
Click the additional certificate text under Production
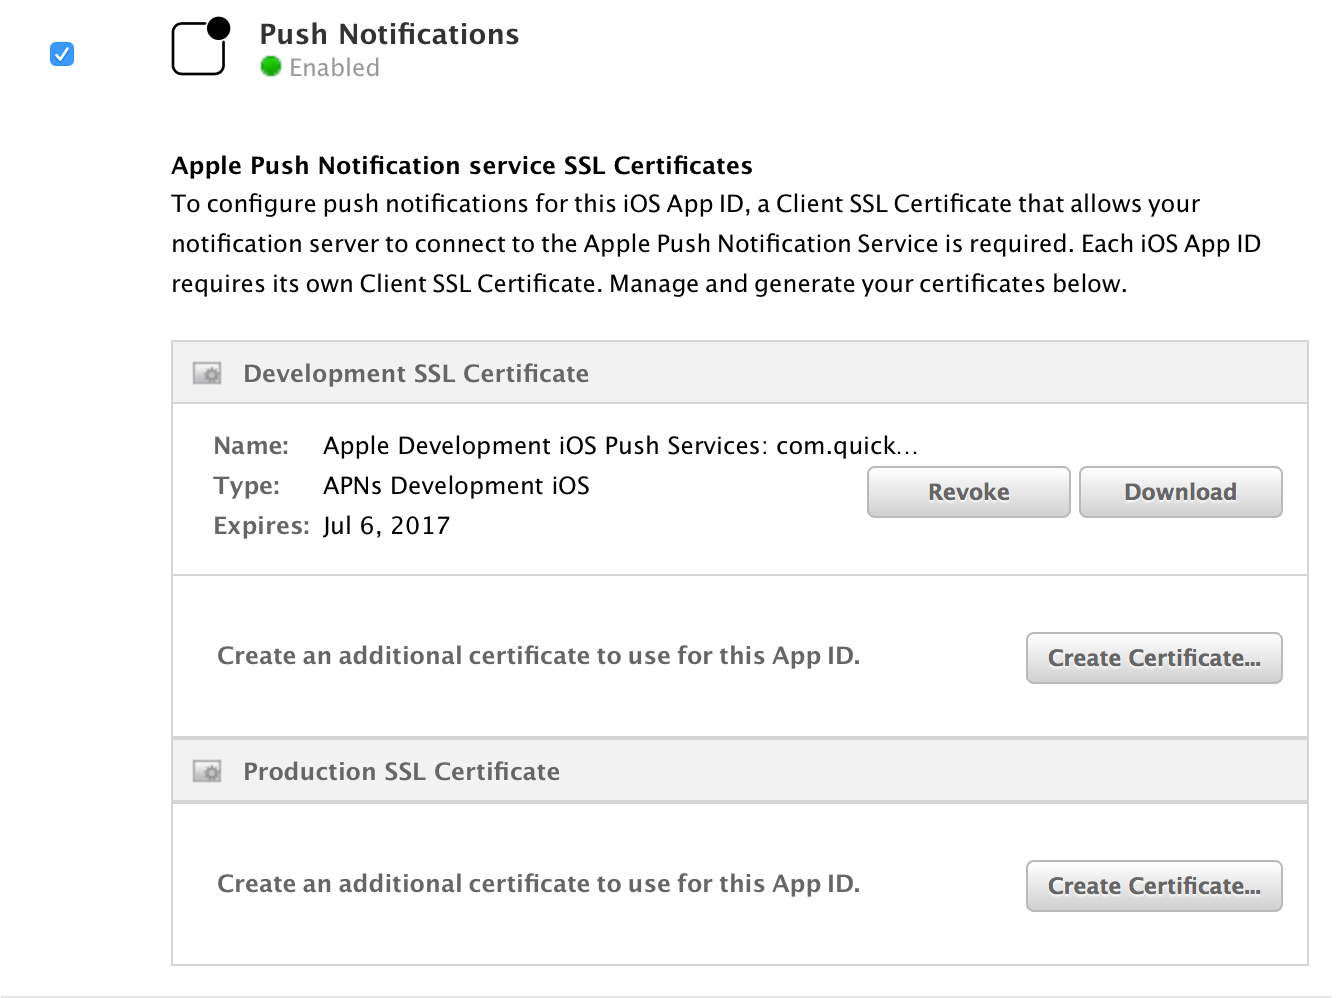click(538, 884)
